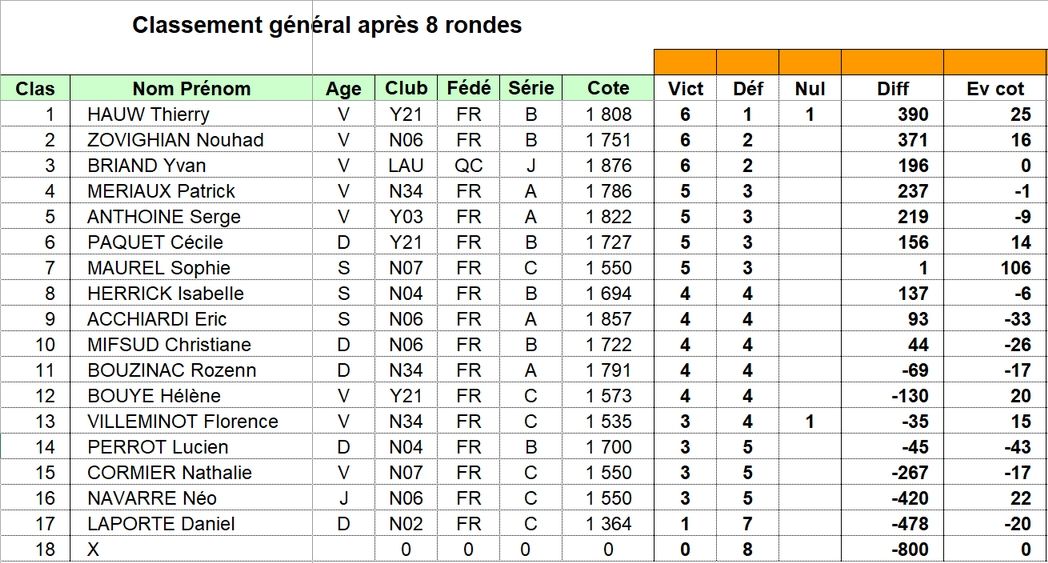The image size is (1048, 563).
Task: Click MAUREL Sophie's Ev cot value '106'
Action: [x=995, y=267]
